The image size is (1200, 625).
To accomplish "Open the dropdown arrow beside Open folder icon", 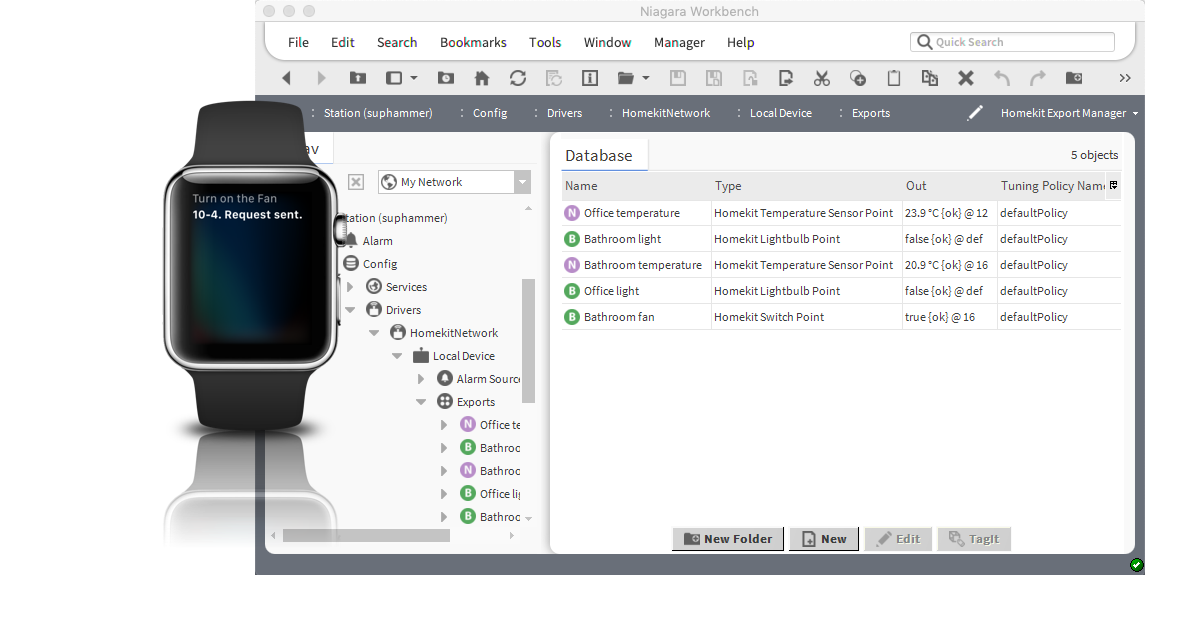I will point(645,78).
